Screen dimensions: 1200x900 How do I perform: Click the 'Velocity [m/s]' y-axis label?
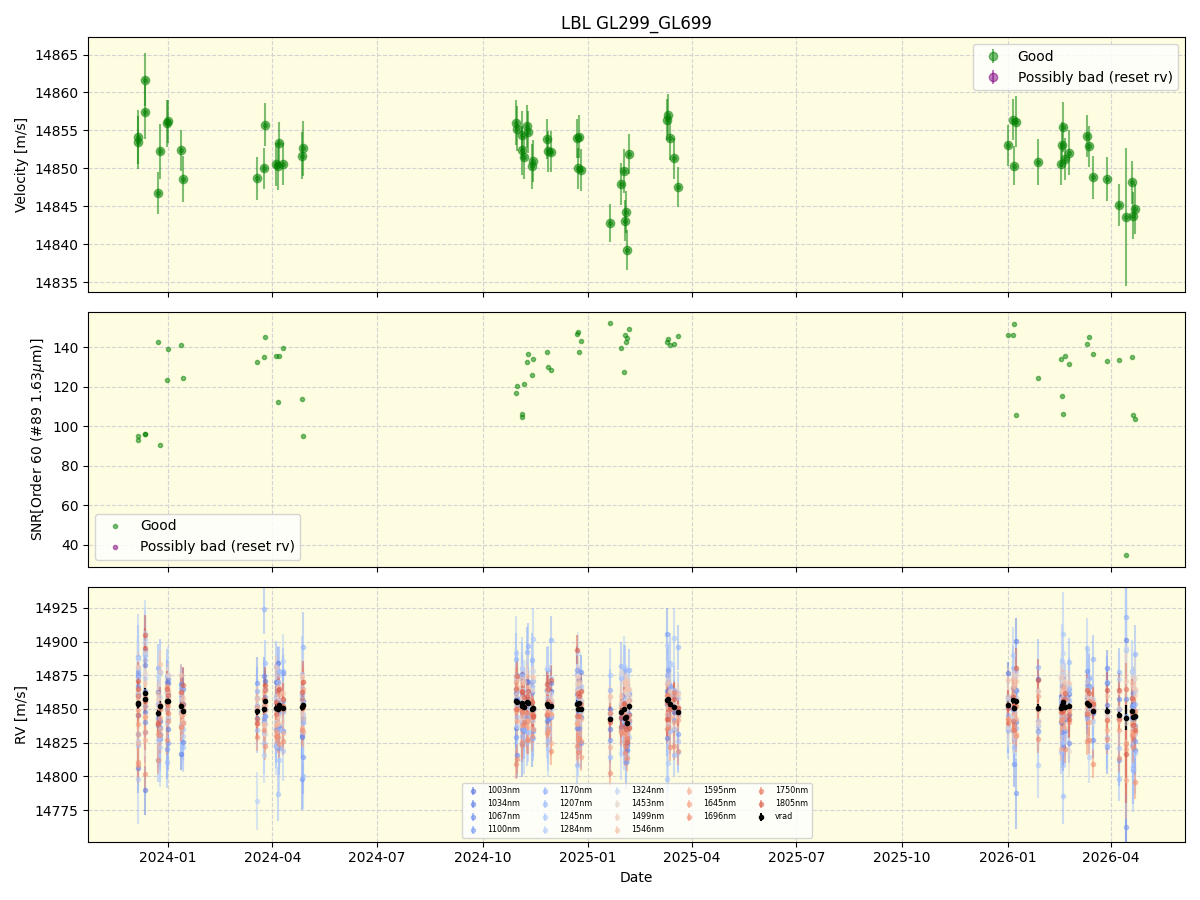coord(21,165)
